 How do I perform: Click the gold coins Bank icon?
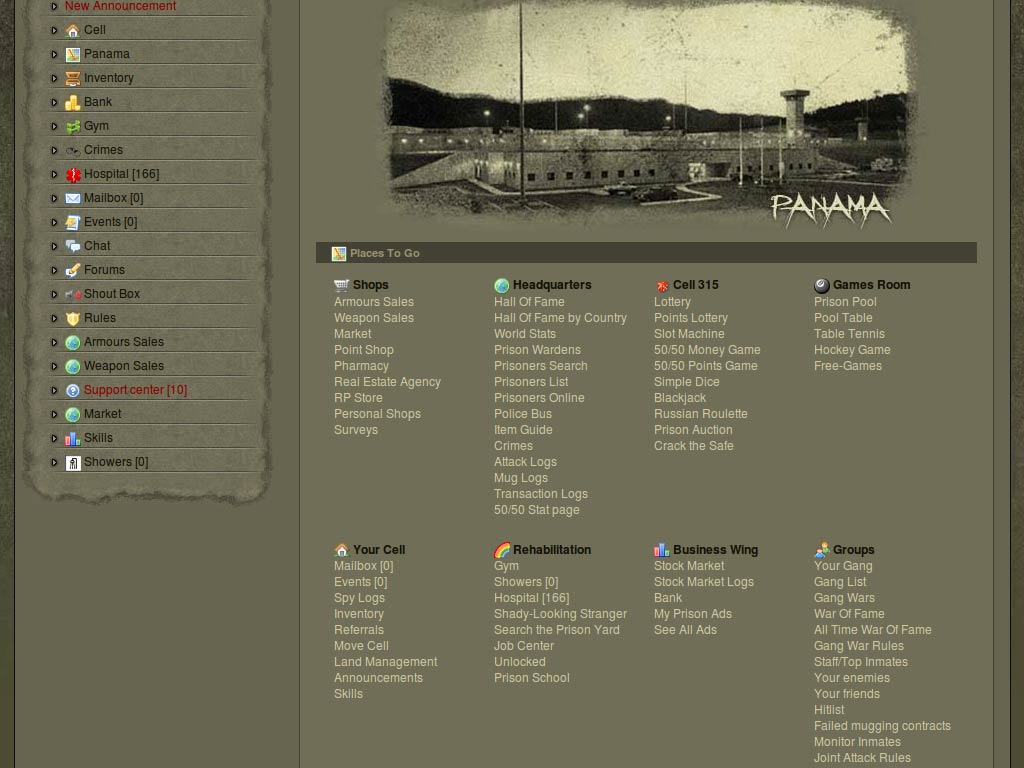coord(72,103)
